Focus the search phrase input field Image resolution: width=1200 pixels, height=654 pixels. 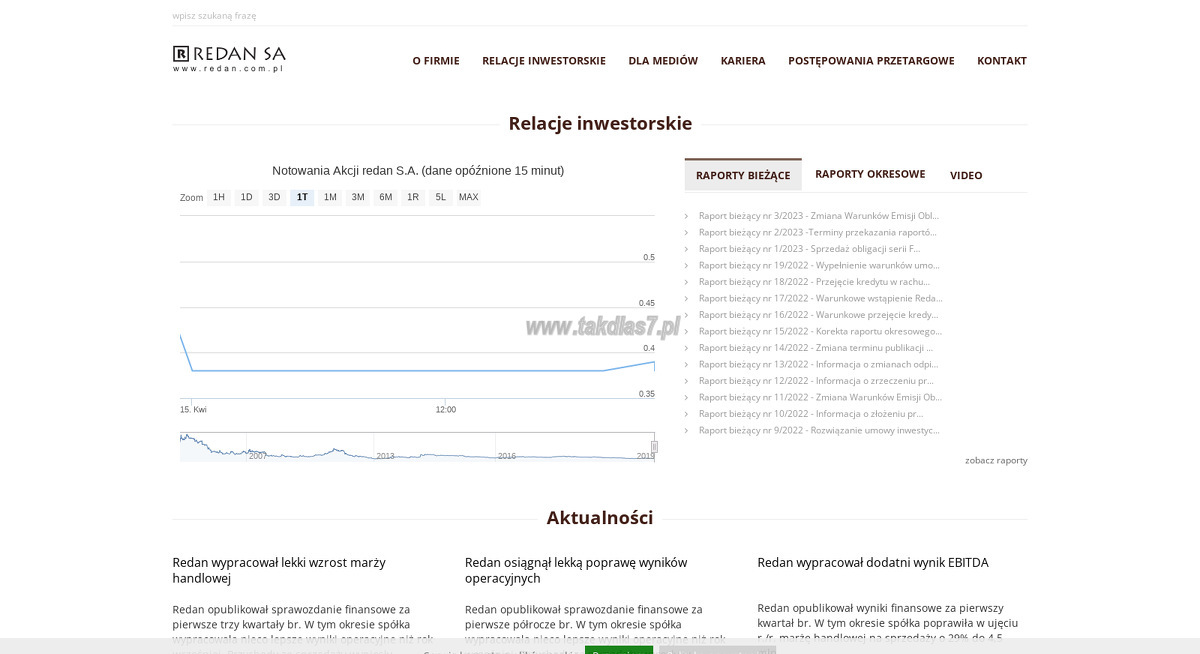(599, 15)
